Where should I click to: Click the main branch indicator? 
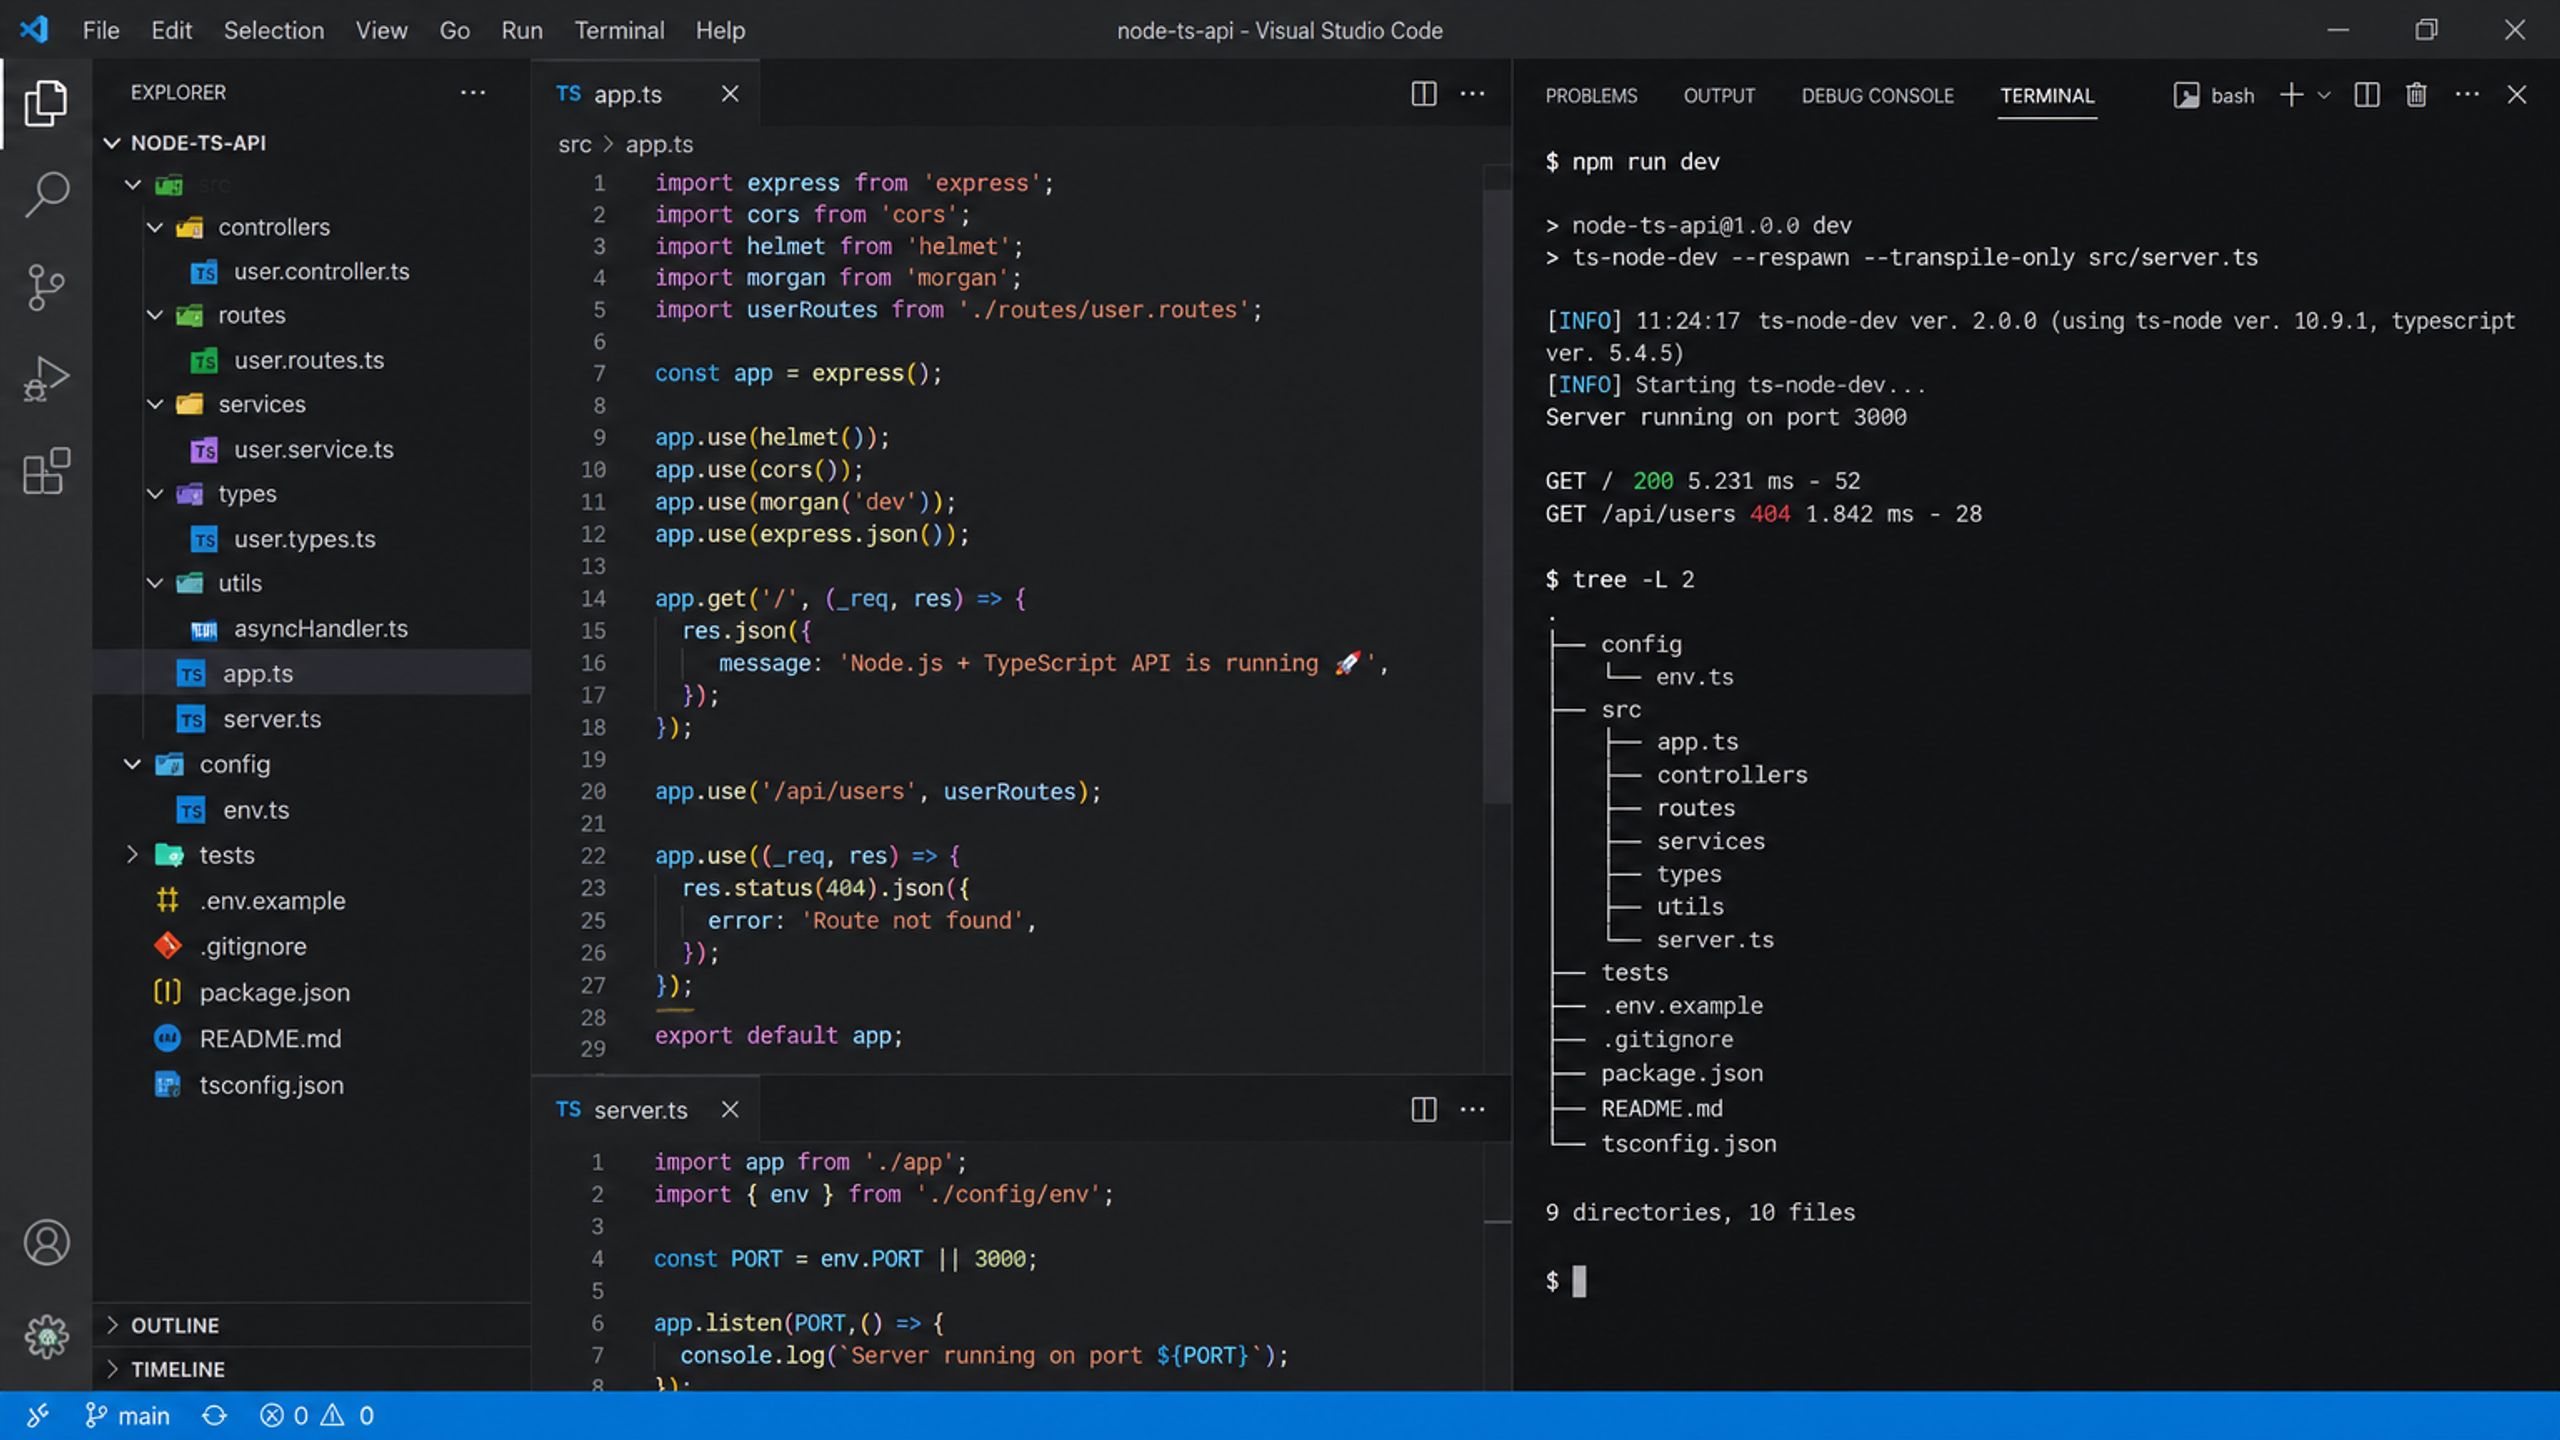coord(127,1416)
